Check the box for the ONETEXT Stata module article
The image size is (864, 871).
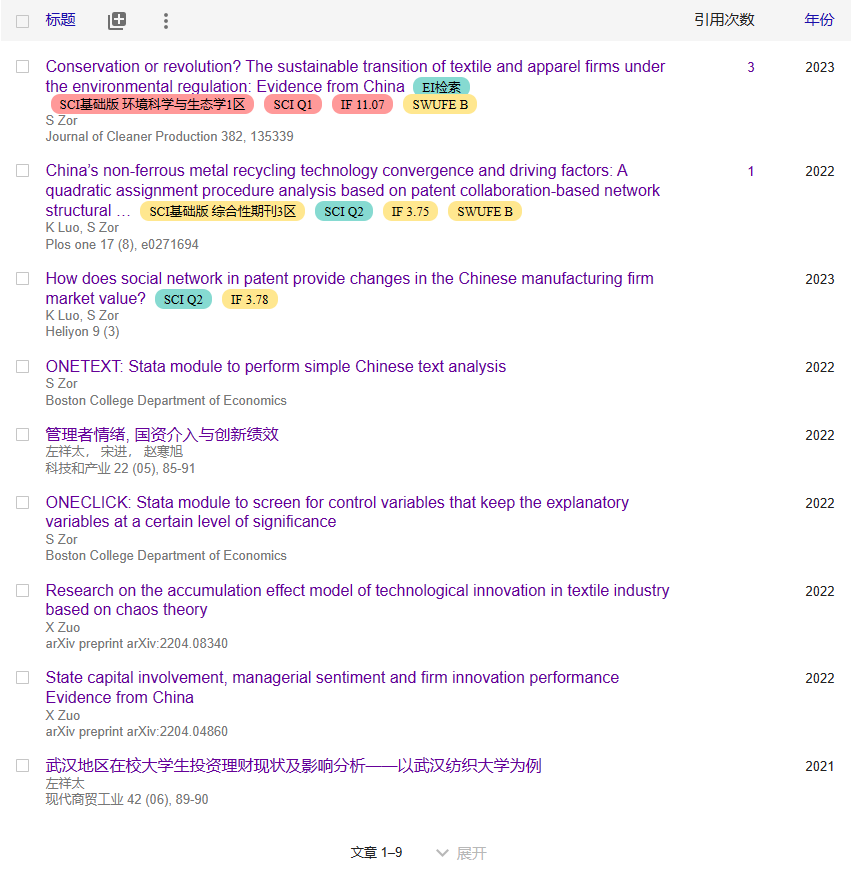[22, 367]
